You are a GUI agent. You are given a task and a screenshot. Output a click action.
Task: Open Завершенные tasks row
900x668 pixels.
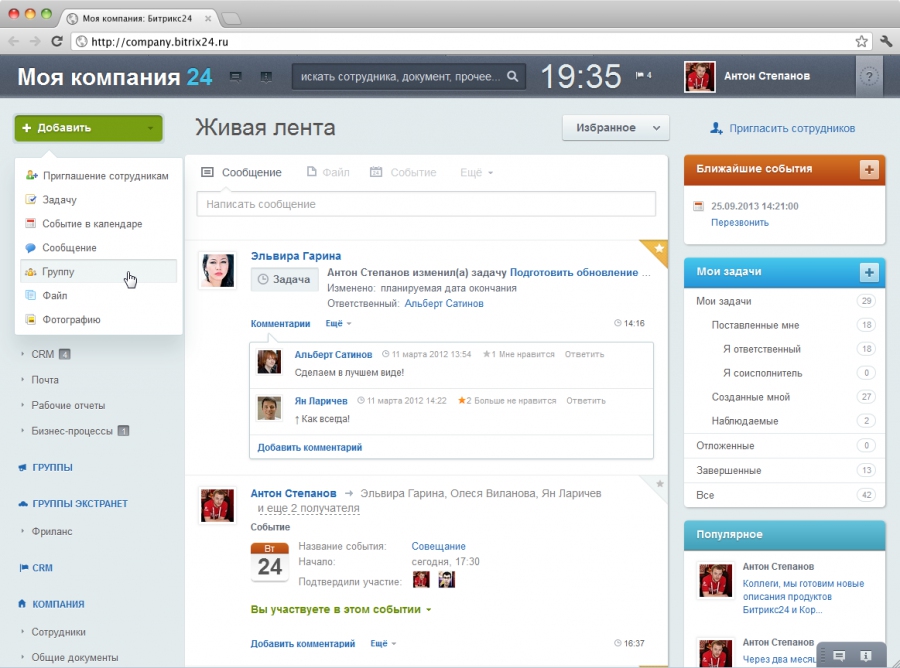point(785,471)
